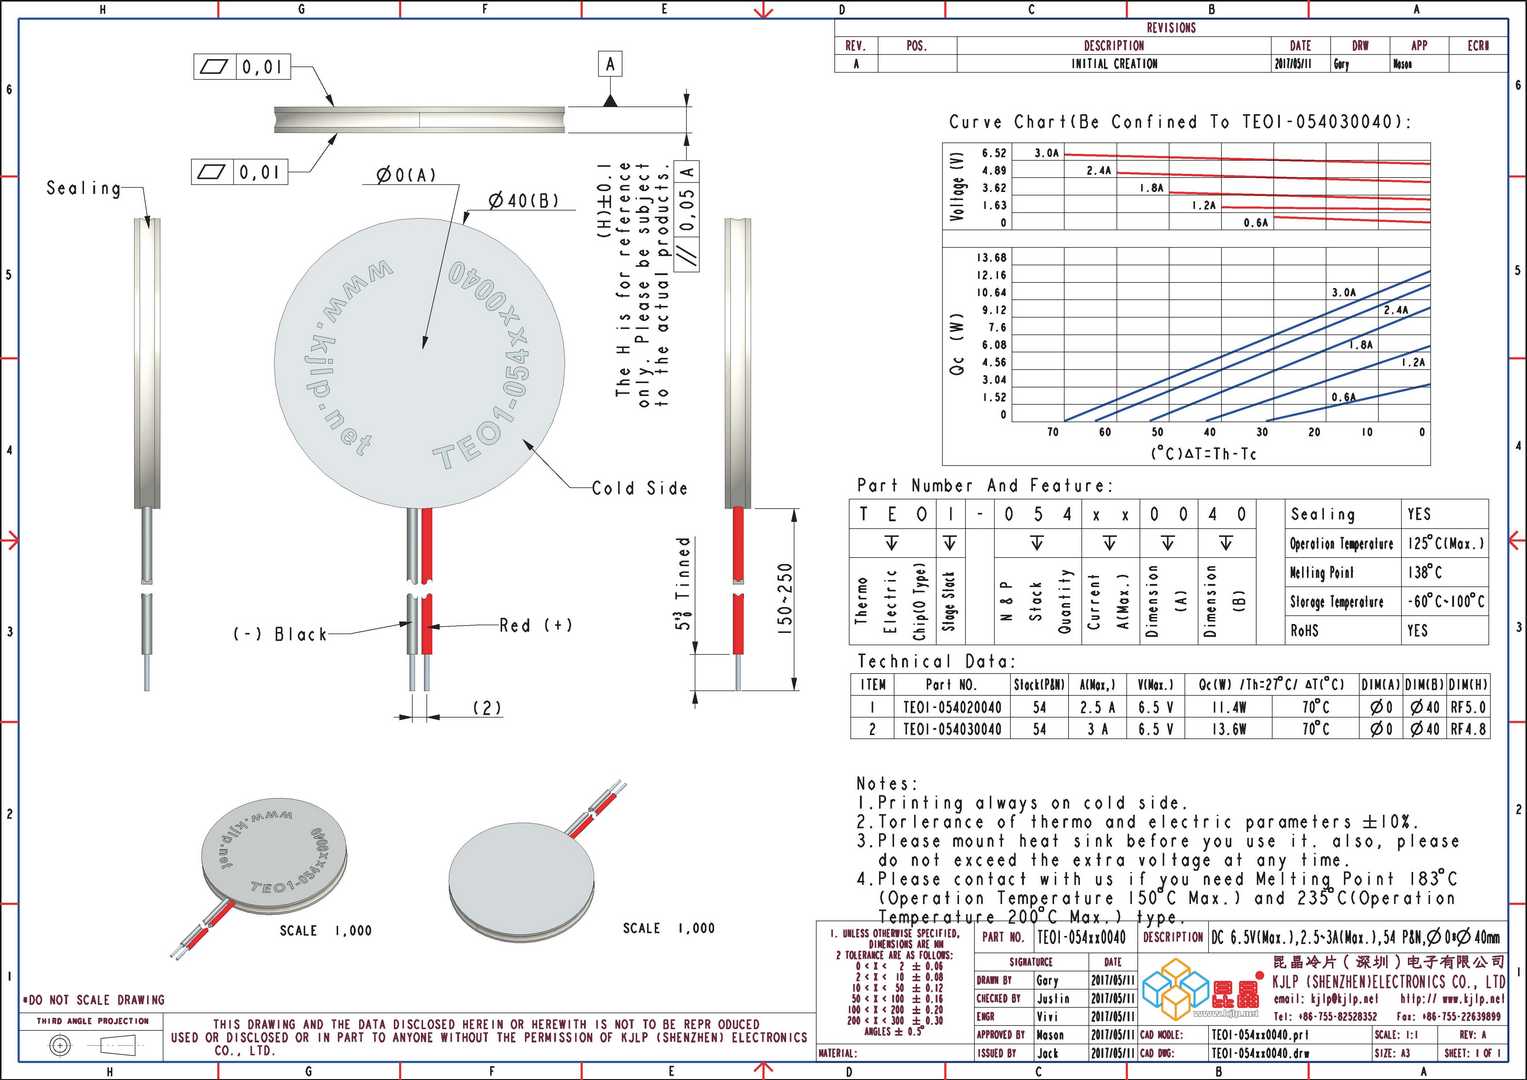
Task: Click the arrow above Dimension (B)
Action: coord(1226,543)
